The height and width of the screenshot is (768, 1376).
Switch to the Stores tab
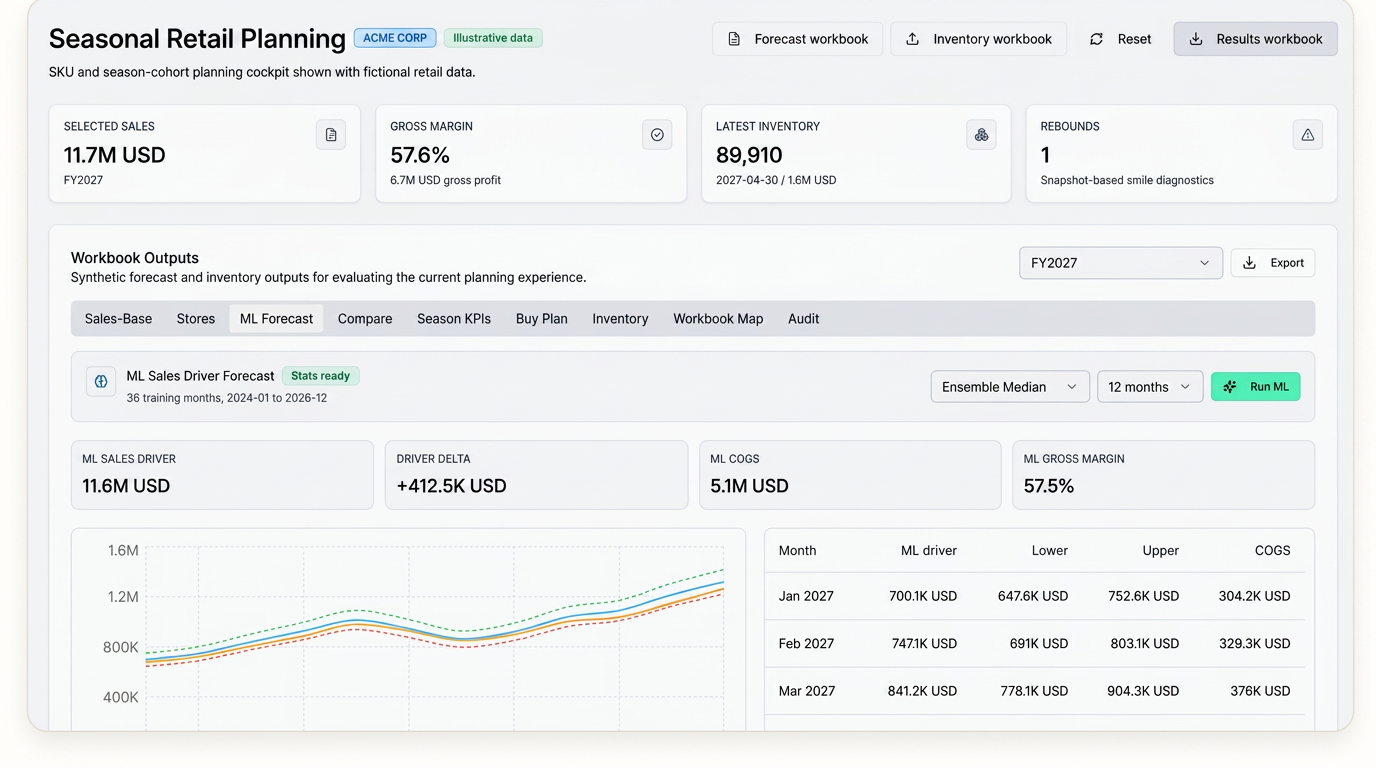196,319
